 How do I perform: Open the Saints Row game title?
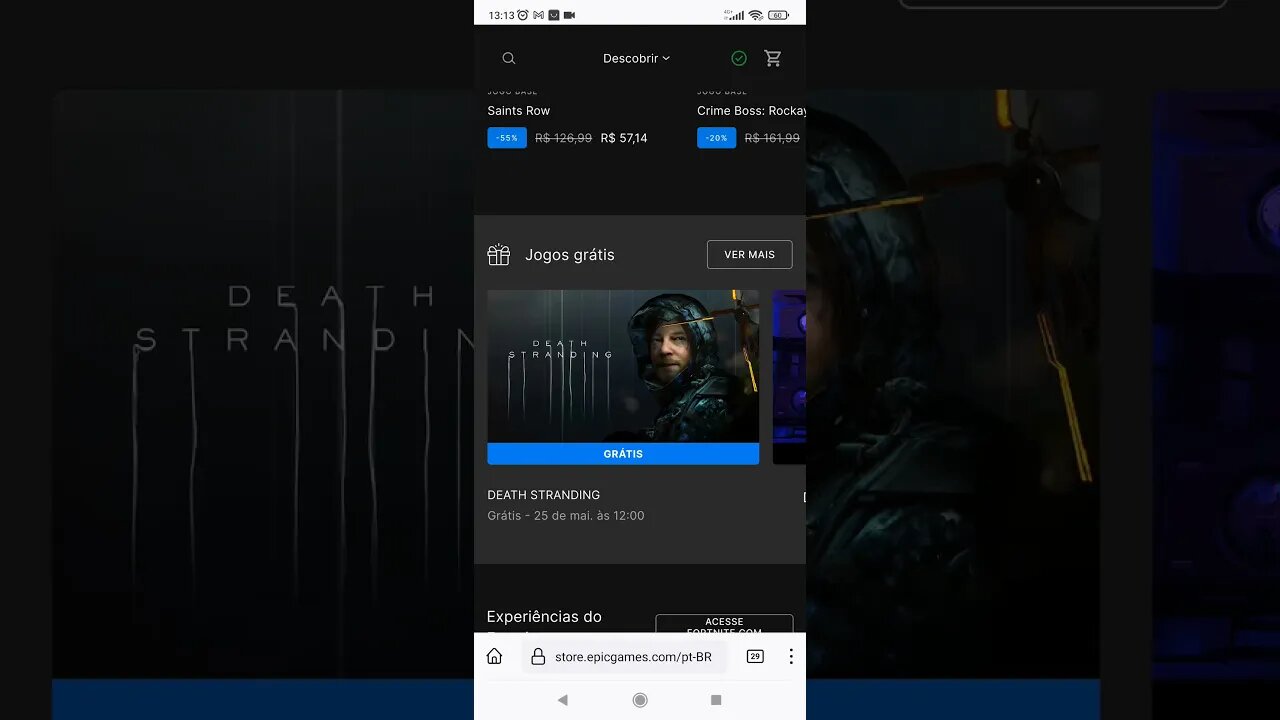click(x=519, y=111)
